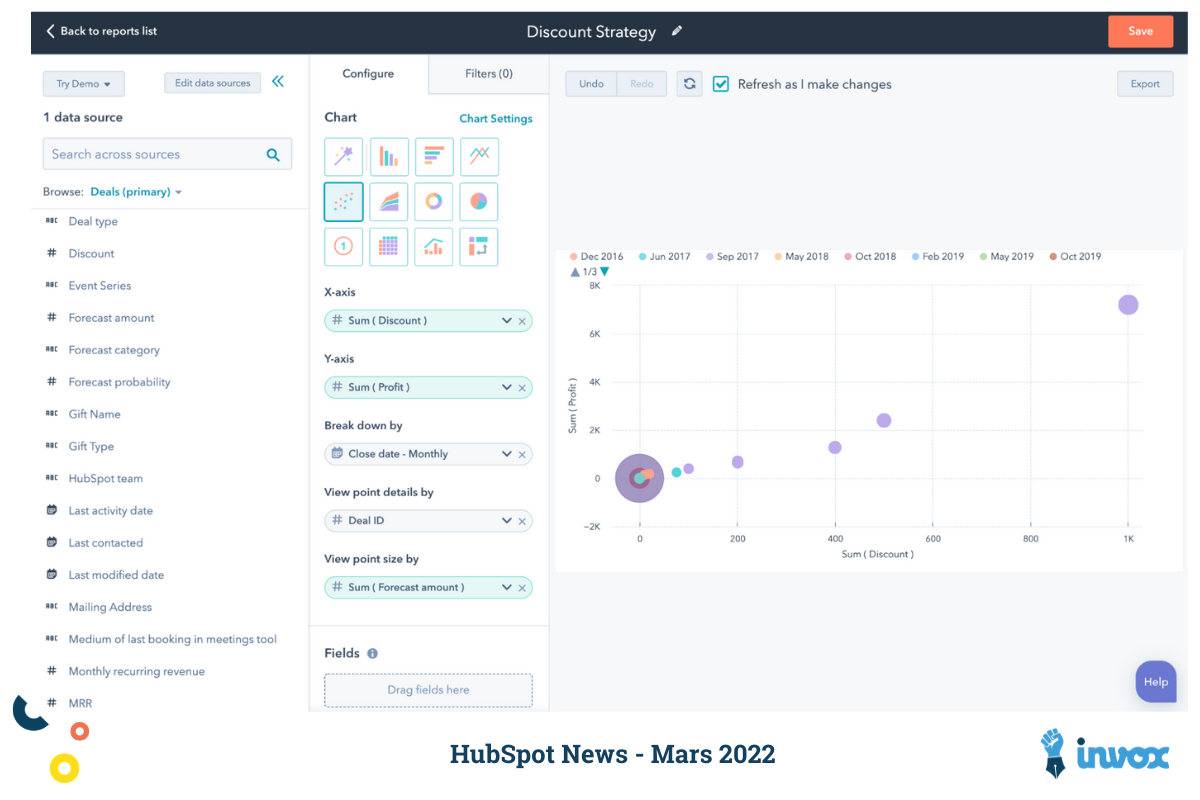This screenshot has height=800, width=1200.
Task: Click the Search across sources field
Action: pos(167,155)
